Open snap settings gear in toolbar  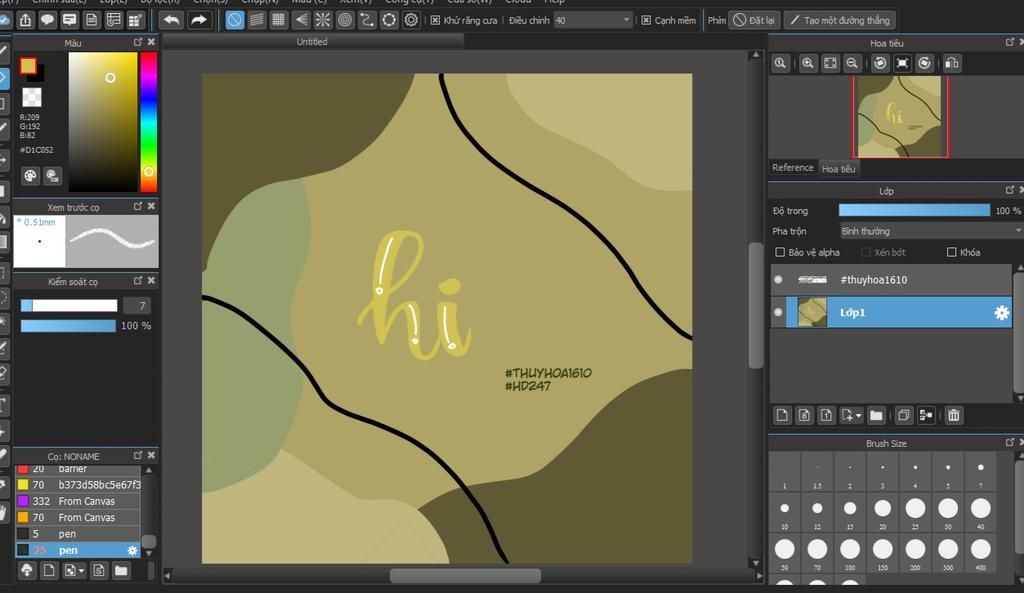[x=411, y=20]
